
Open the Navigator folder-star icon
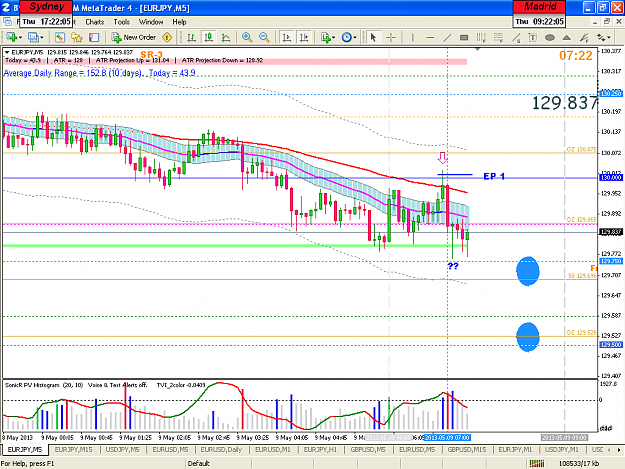click(77, 37)
